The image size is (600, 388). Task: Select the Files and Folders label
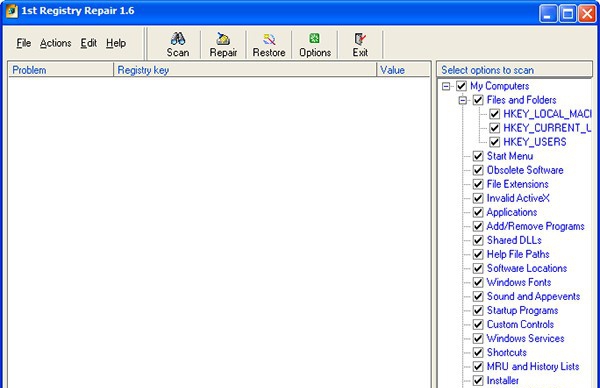click(521, 100)
